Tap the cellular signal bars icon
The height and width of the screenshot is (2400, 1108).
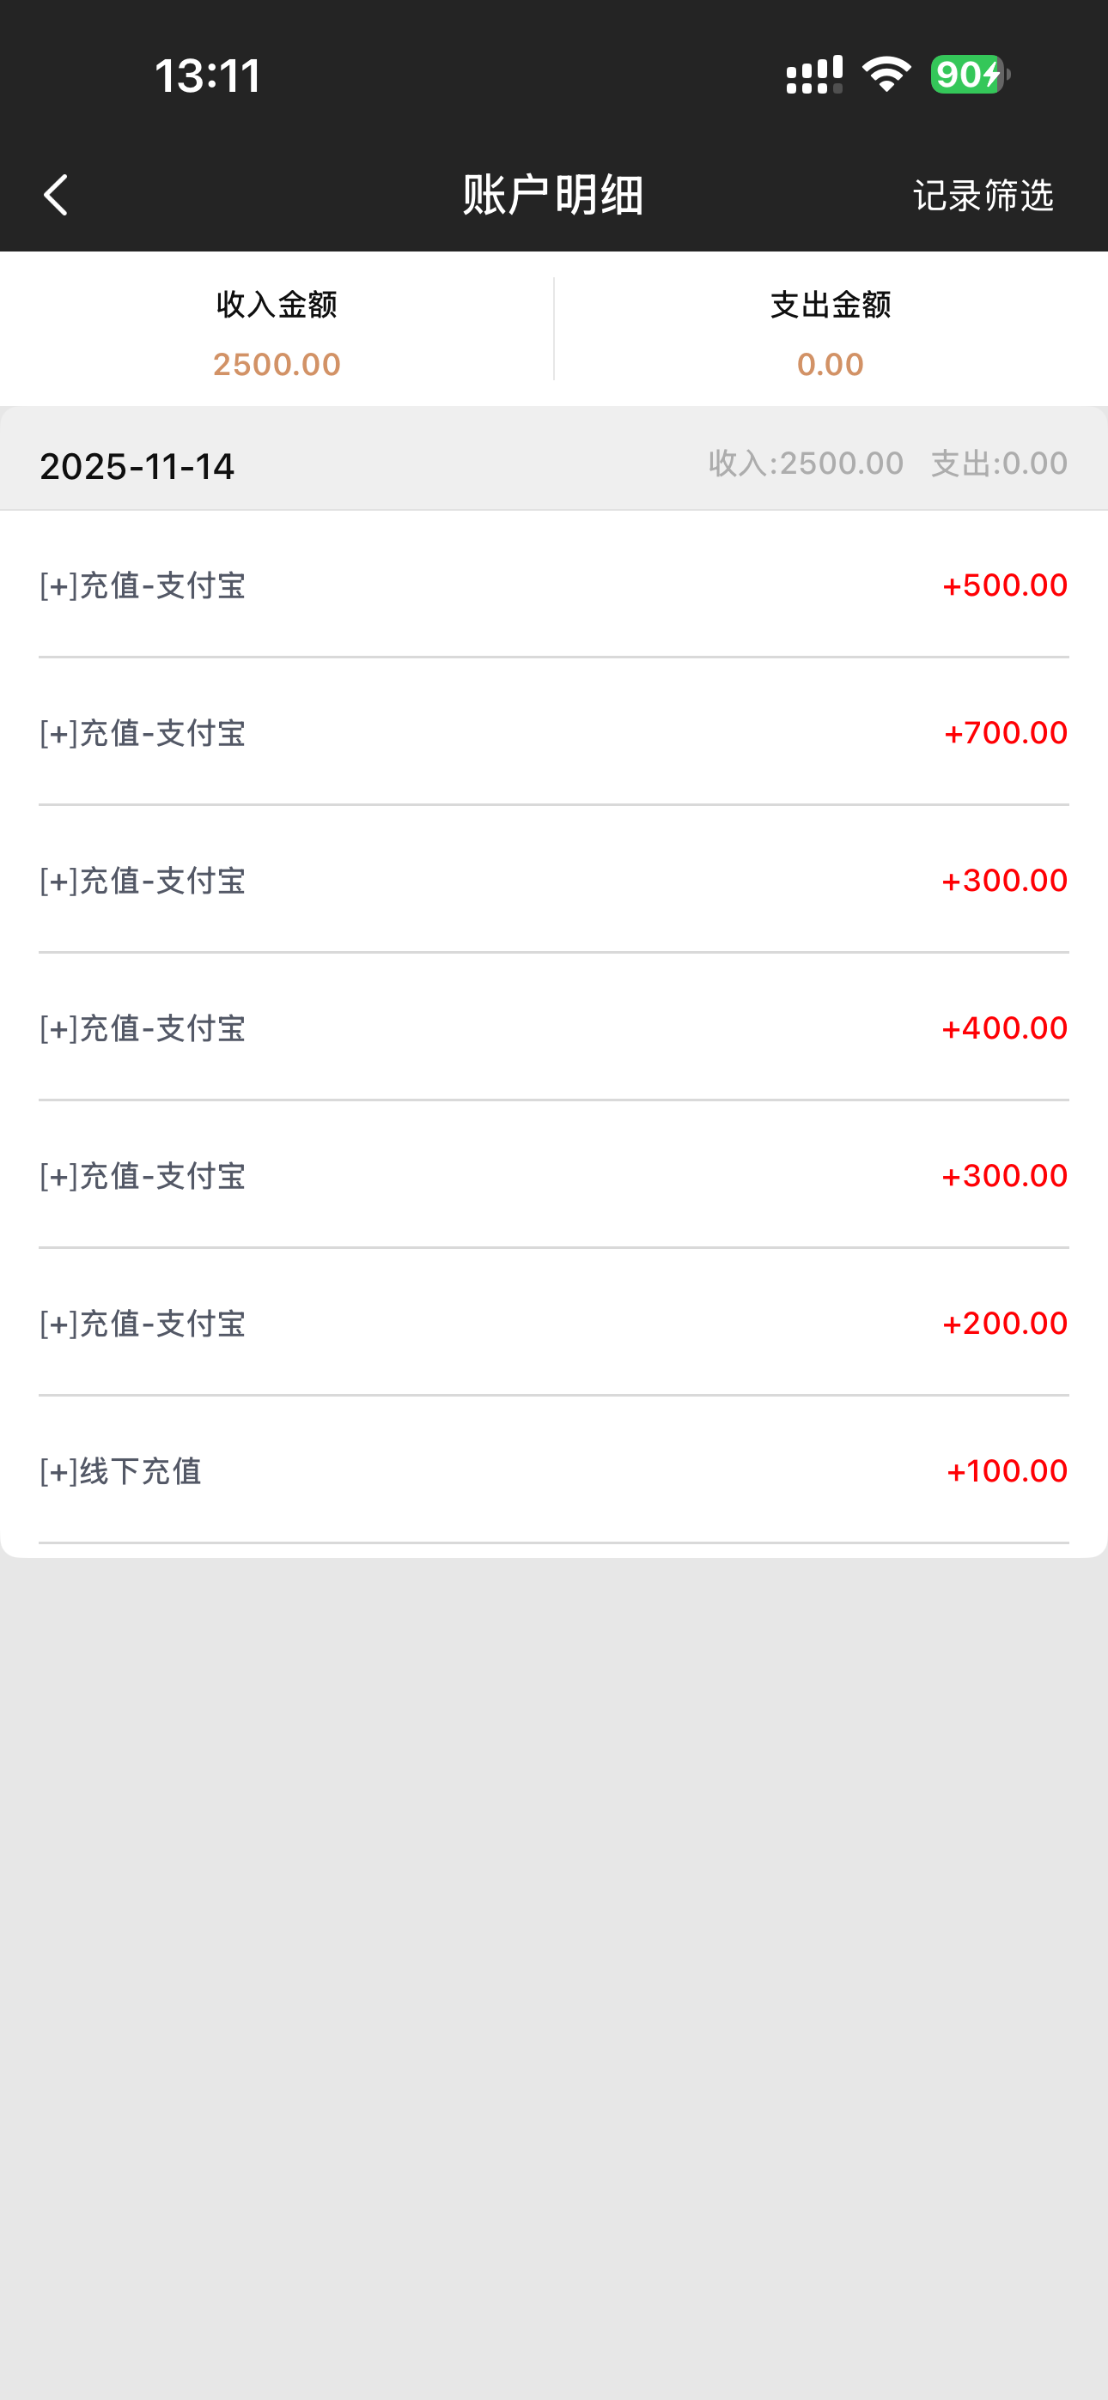click(814, 75)
